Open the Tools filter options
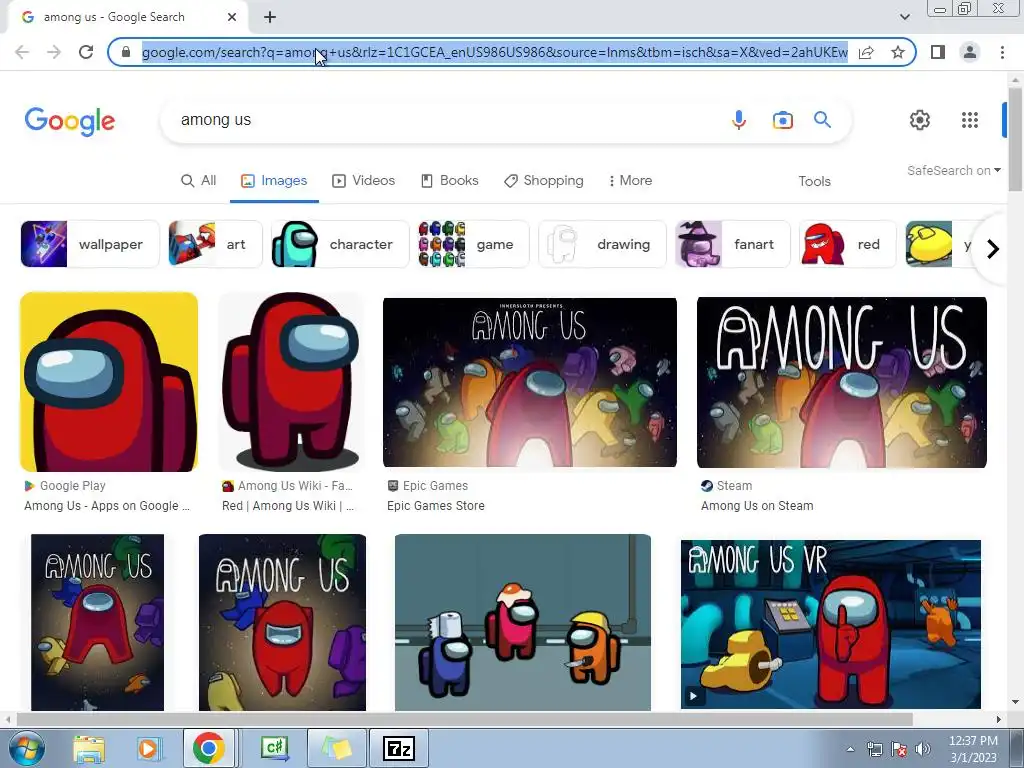The image size is (1024, 768). tap(814, 182)
